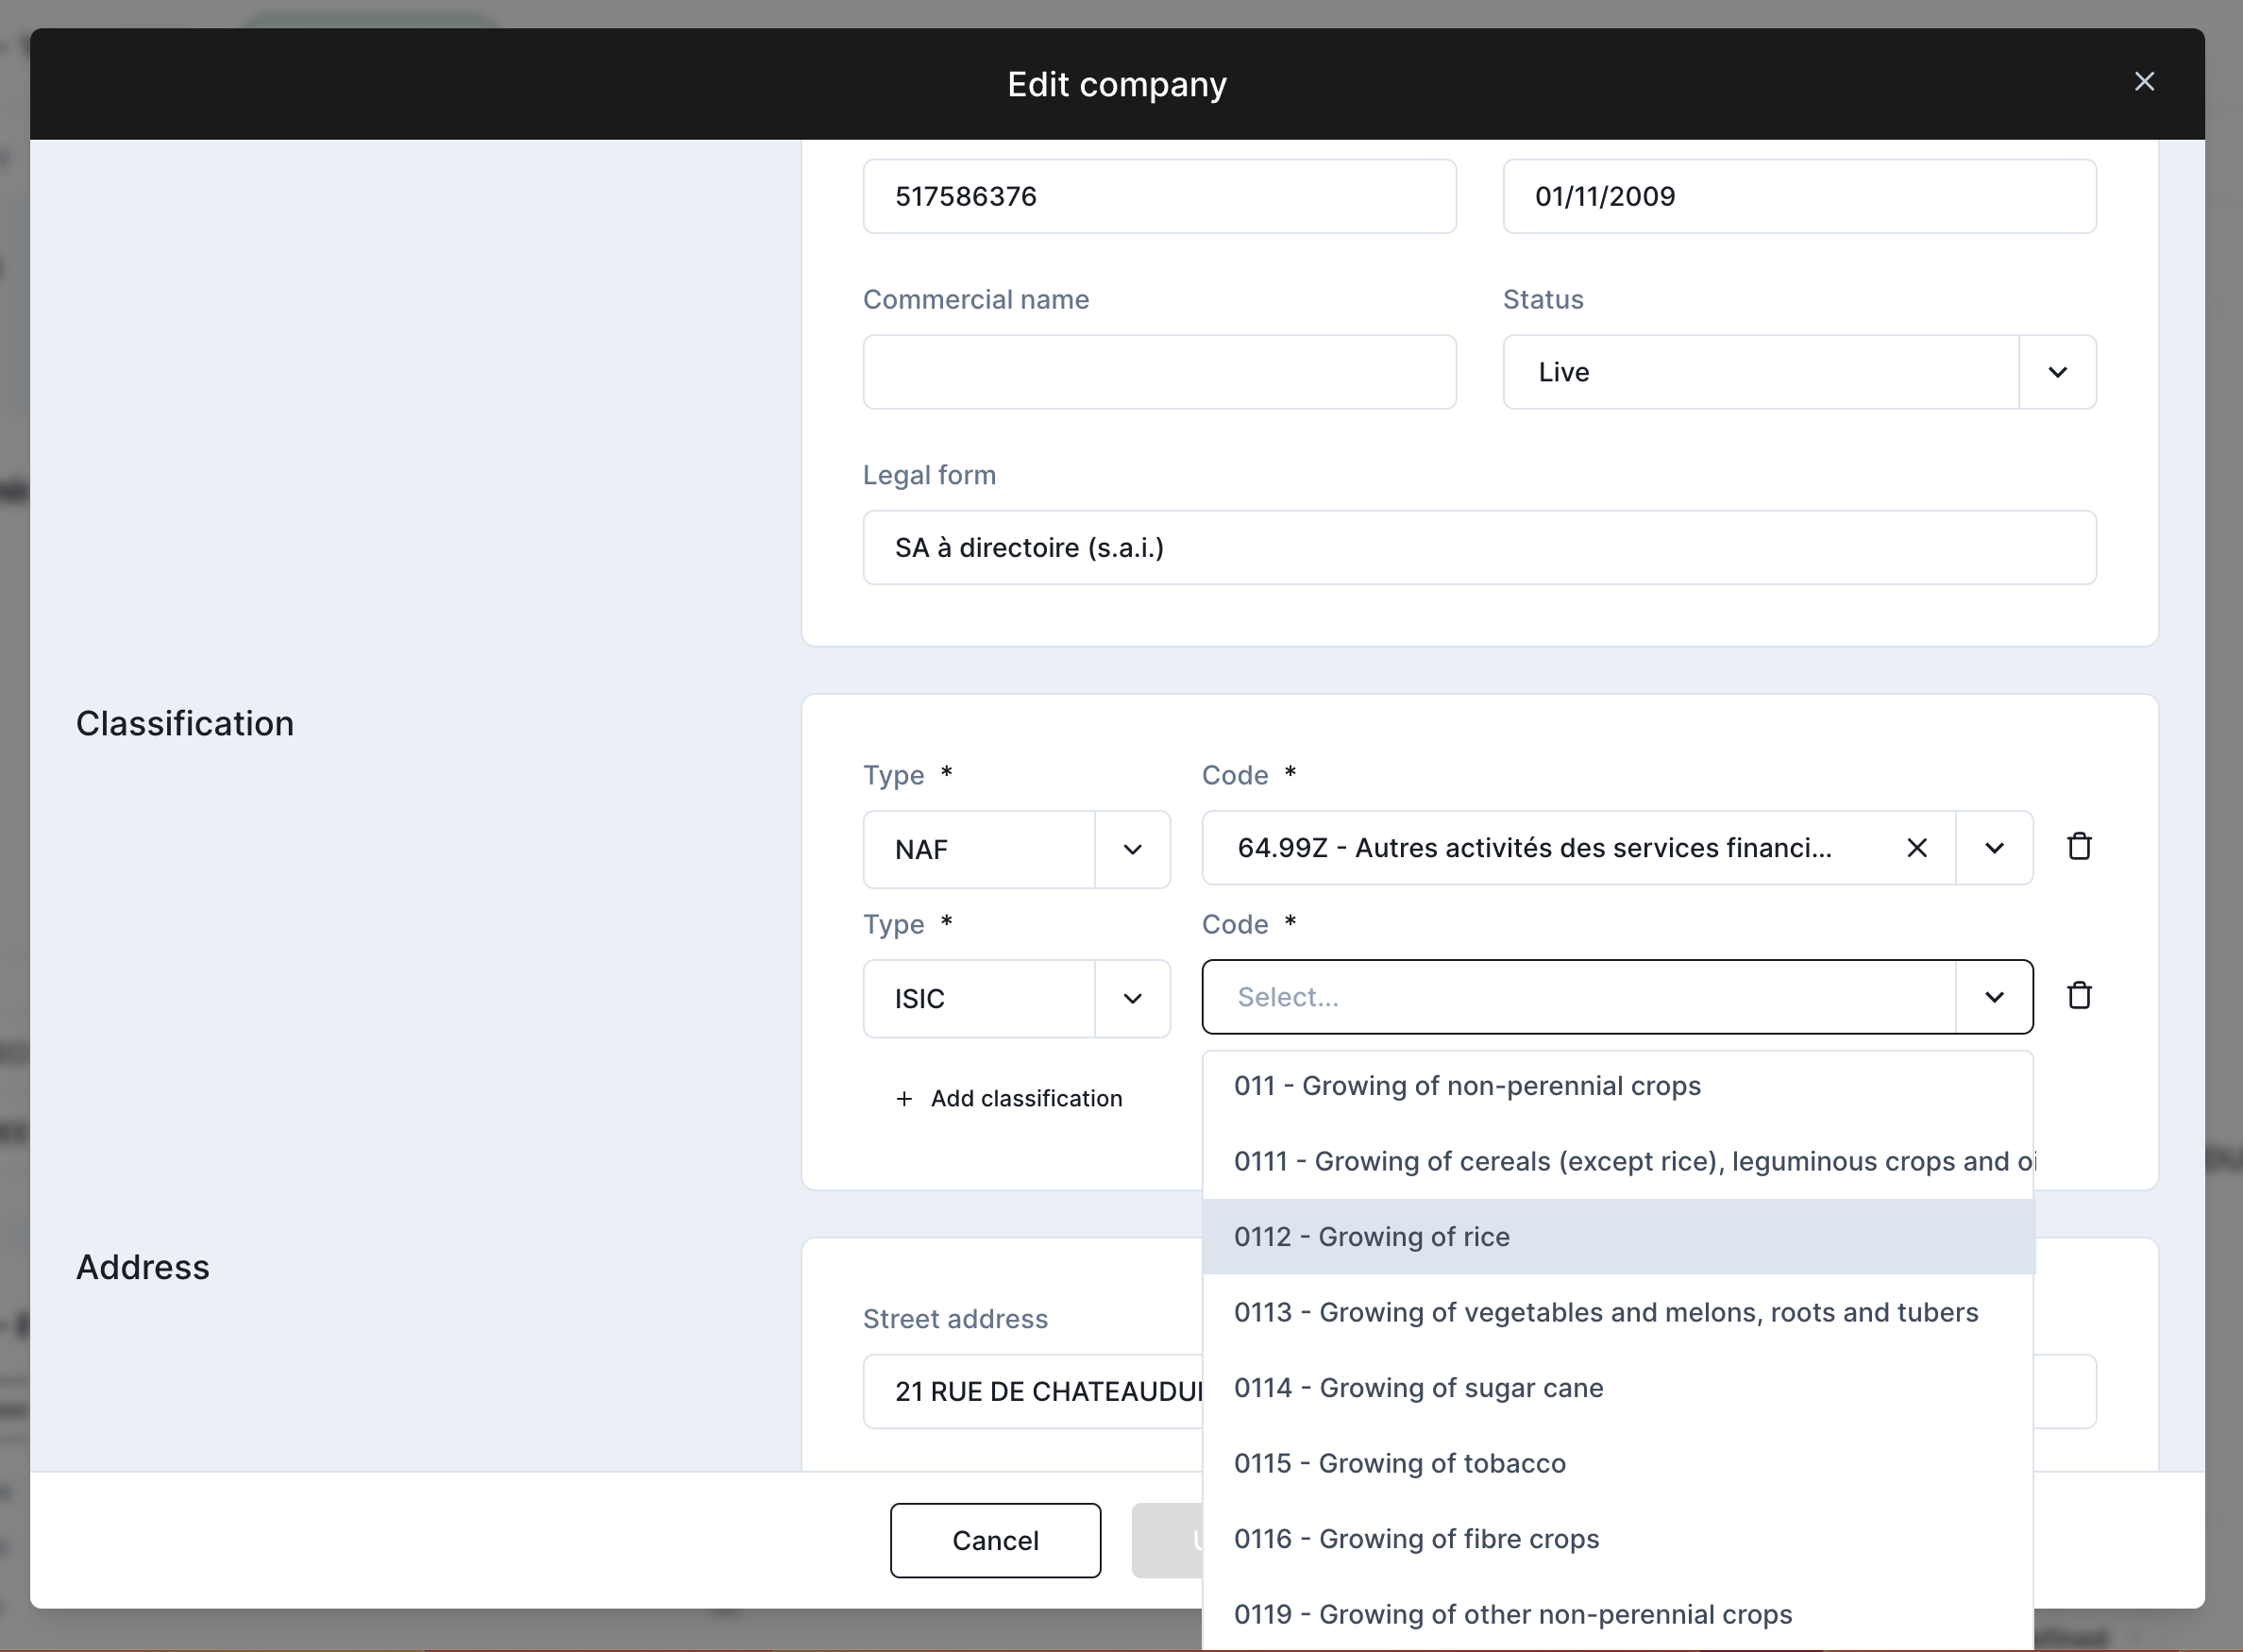Delete the ISIC classification row with trash icon
Image resolution: width=2243 pixels, height=1652 pixels.
[2079, 995]
